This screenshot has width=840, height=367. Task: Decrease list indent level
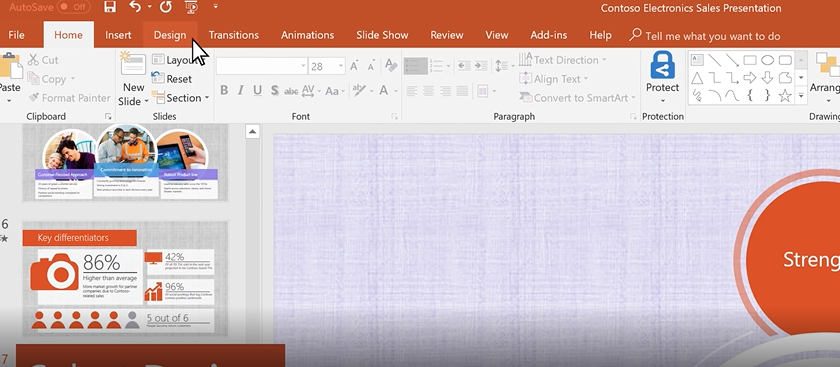pos(464,66)
